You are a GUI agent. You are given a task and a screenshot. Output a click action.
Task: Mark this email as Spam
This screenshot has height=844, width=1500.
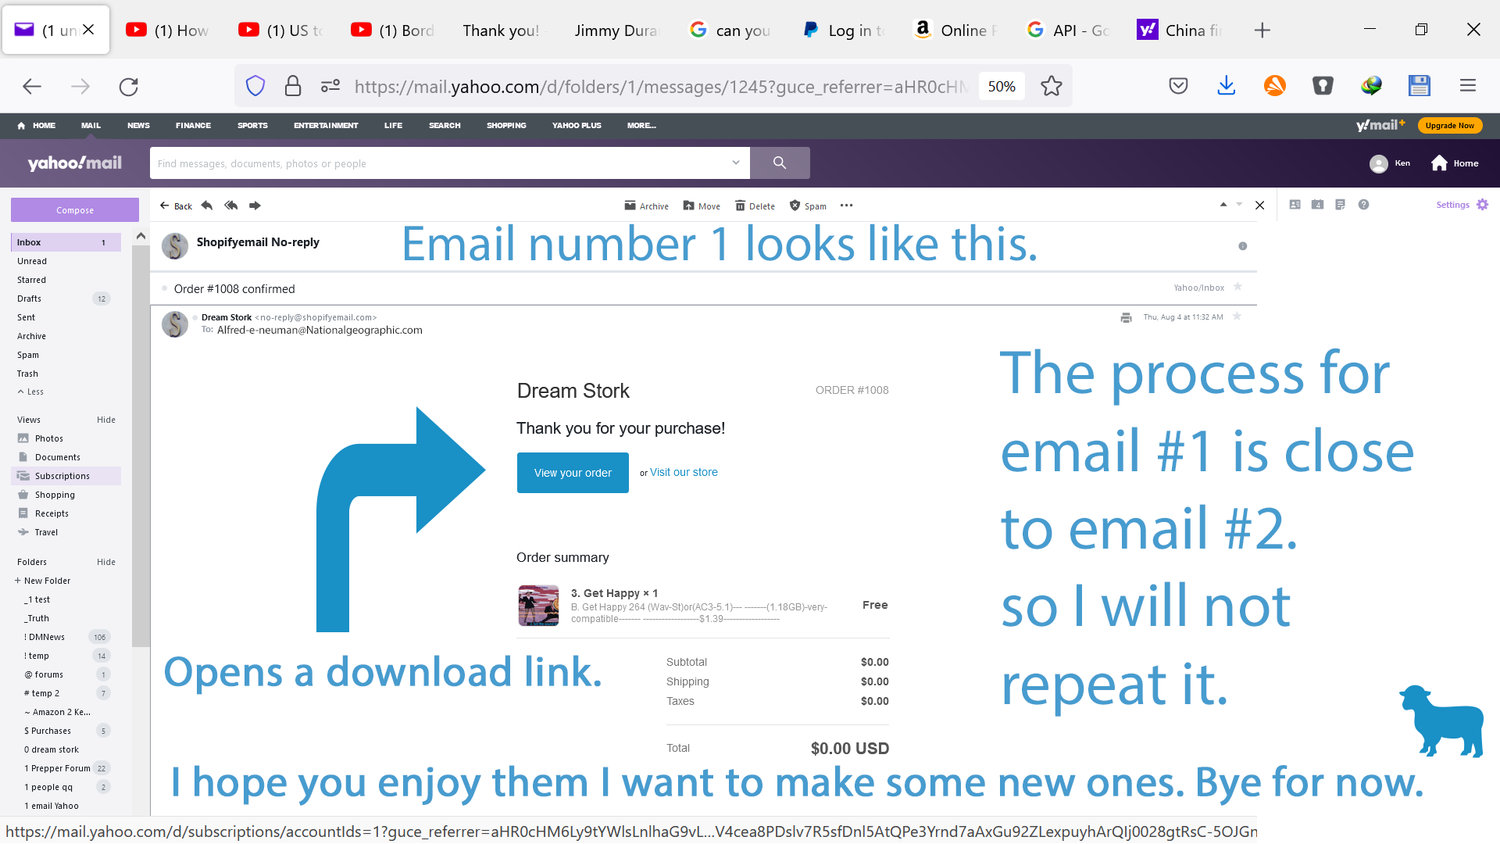pos(808,206)
